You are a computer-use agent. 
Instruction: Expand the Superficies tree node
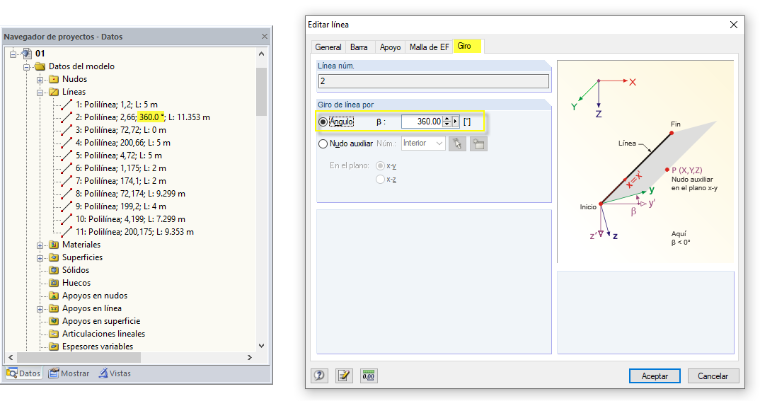point(40,258)
